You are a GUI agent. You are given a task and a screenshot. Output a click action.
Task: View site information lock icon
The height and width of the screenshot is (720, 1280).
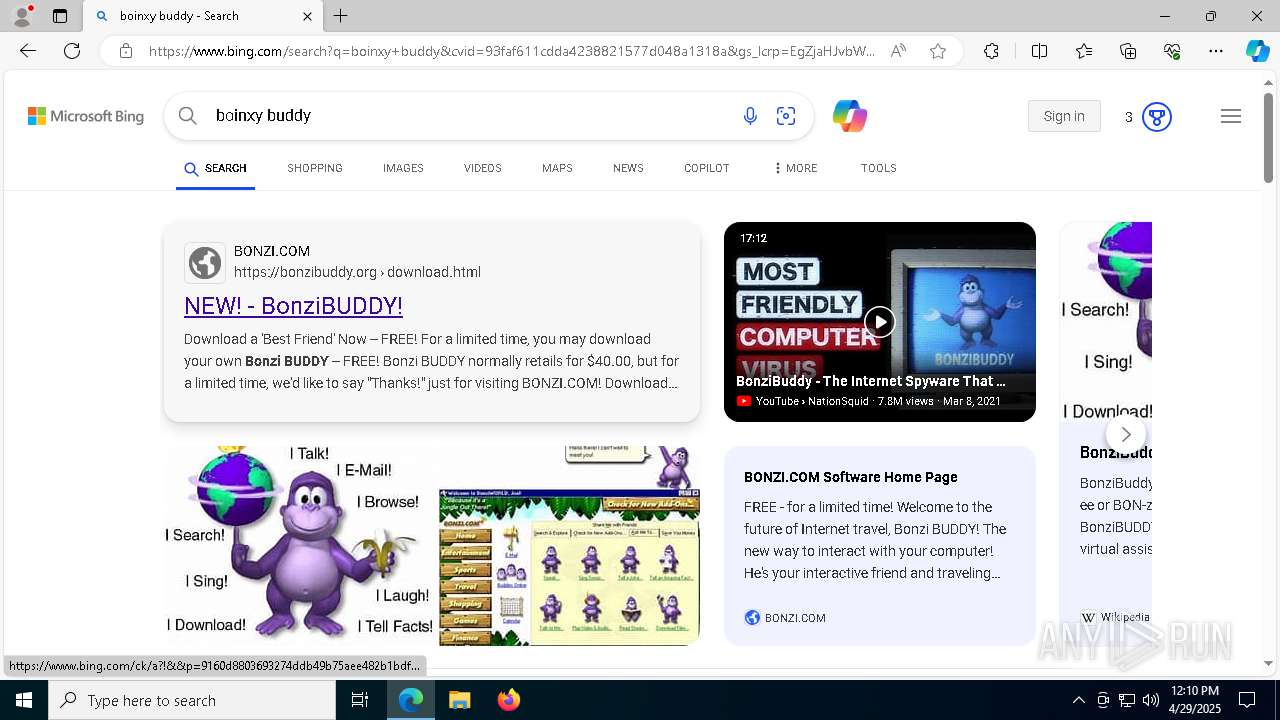click(x=126, y=51)
